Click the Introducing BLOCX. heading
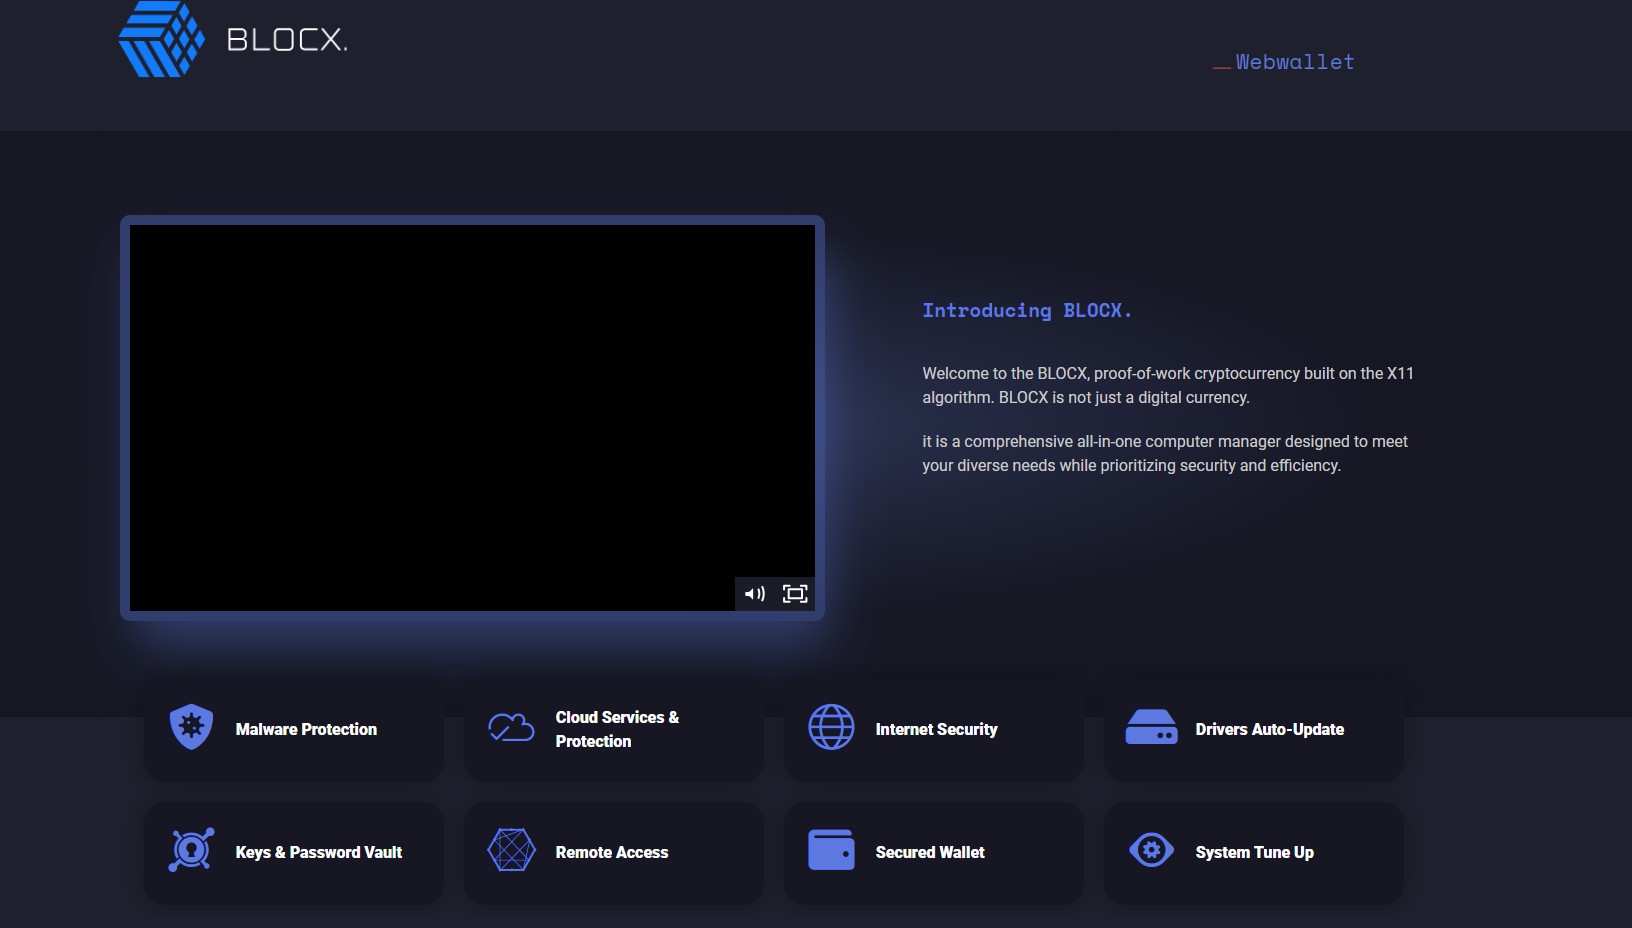The height and width of the screenshot is (928, 1632). 1027,310
